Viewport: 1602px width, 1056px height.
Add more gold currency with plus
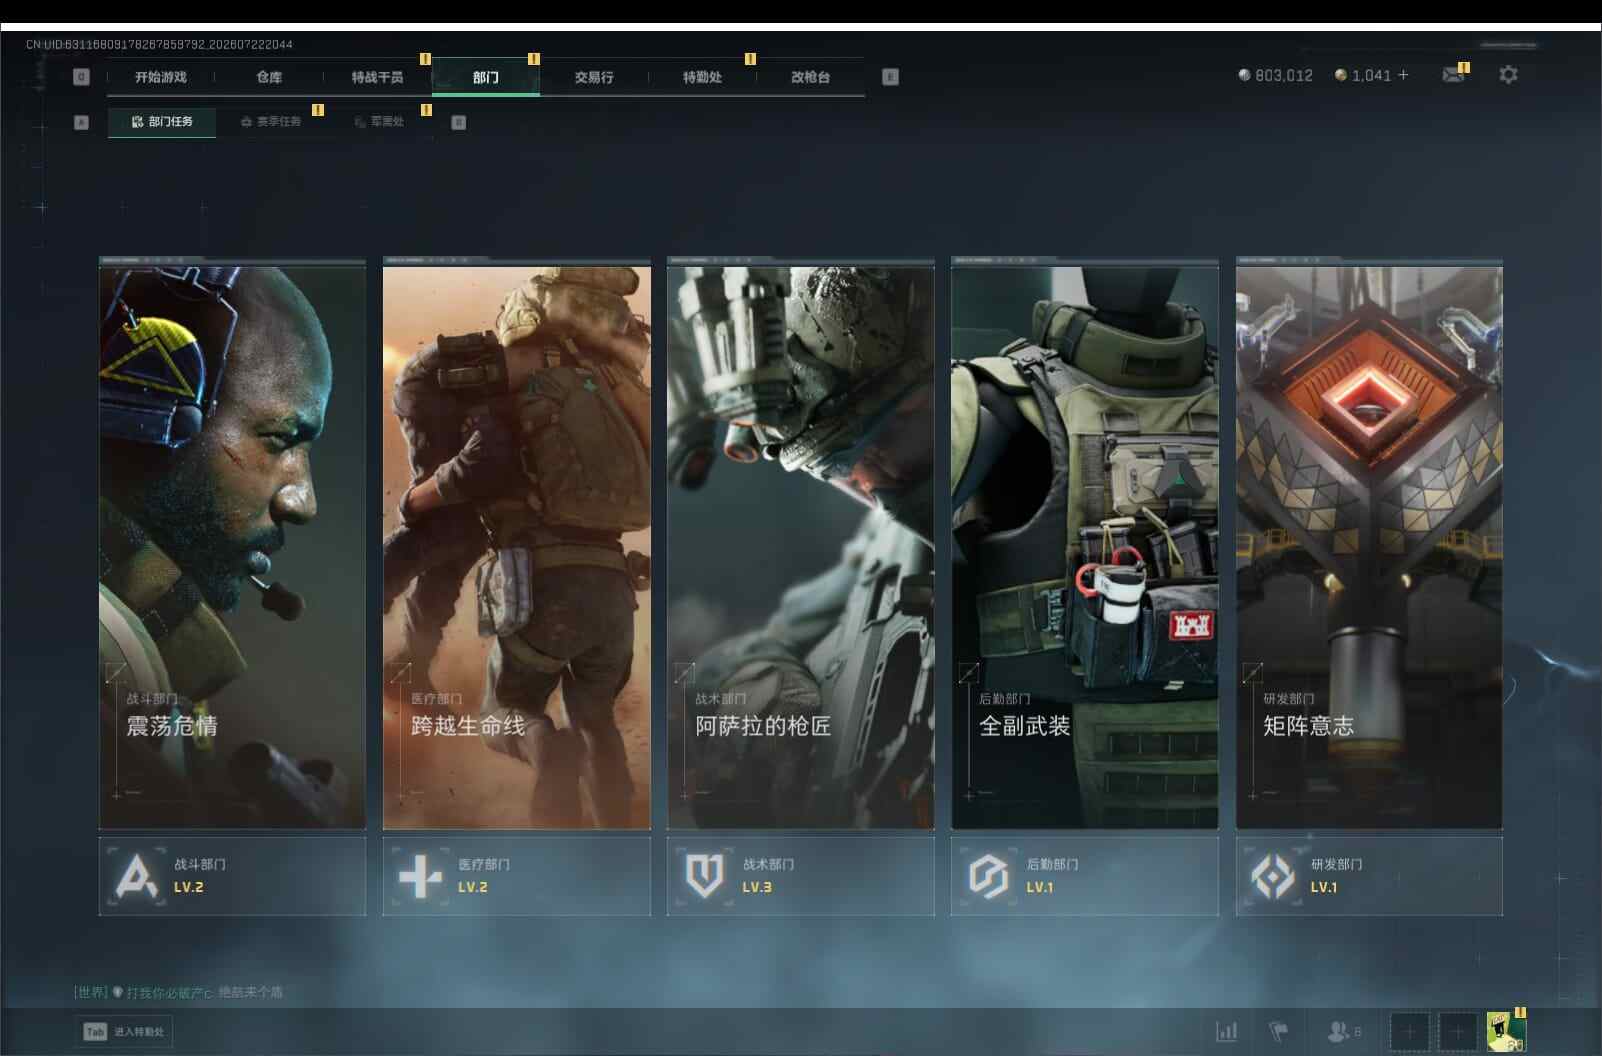1403,75
